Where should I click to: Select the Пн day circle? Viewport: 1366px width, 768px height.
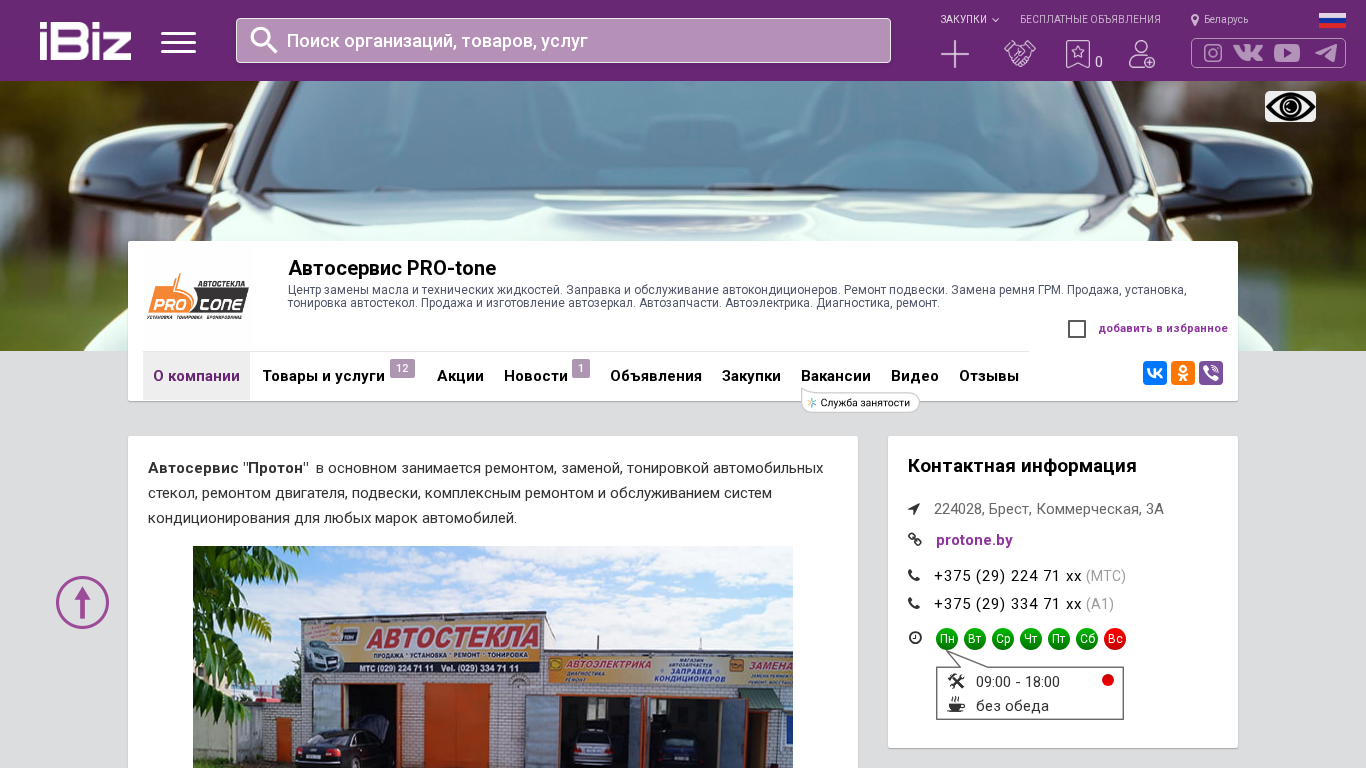[x=947, y=639]
